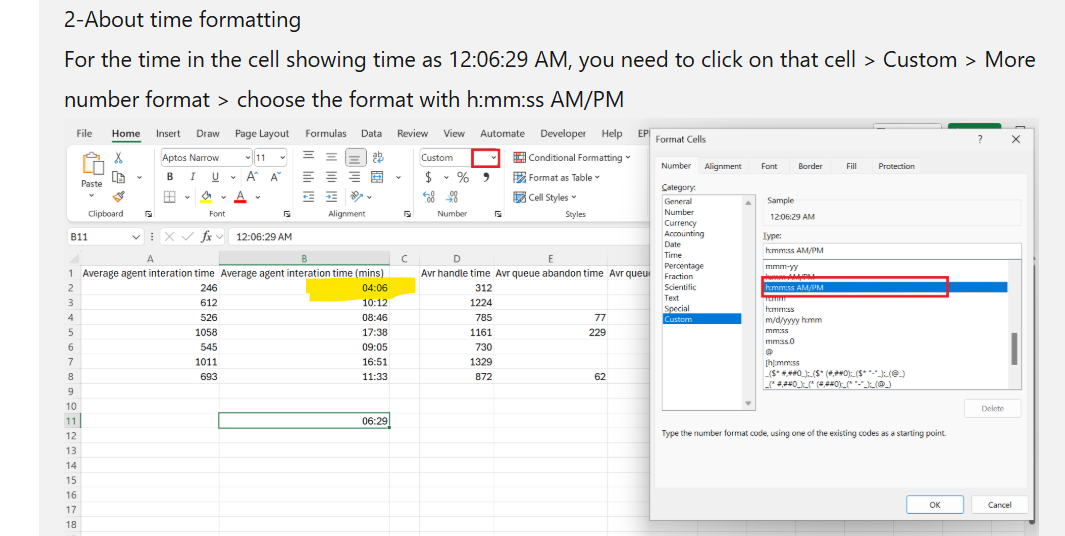Switch to the Page Layout tab
1065x536 pixels.
point(262,133)
